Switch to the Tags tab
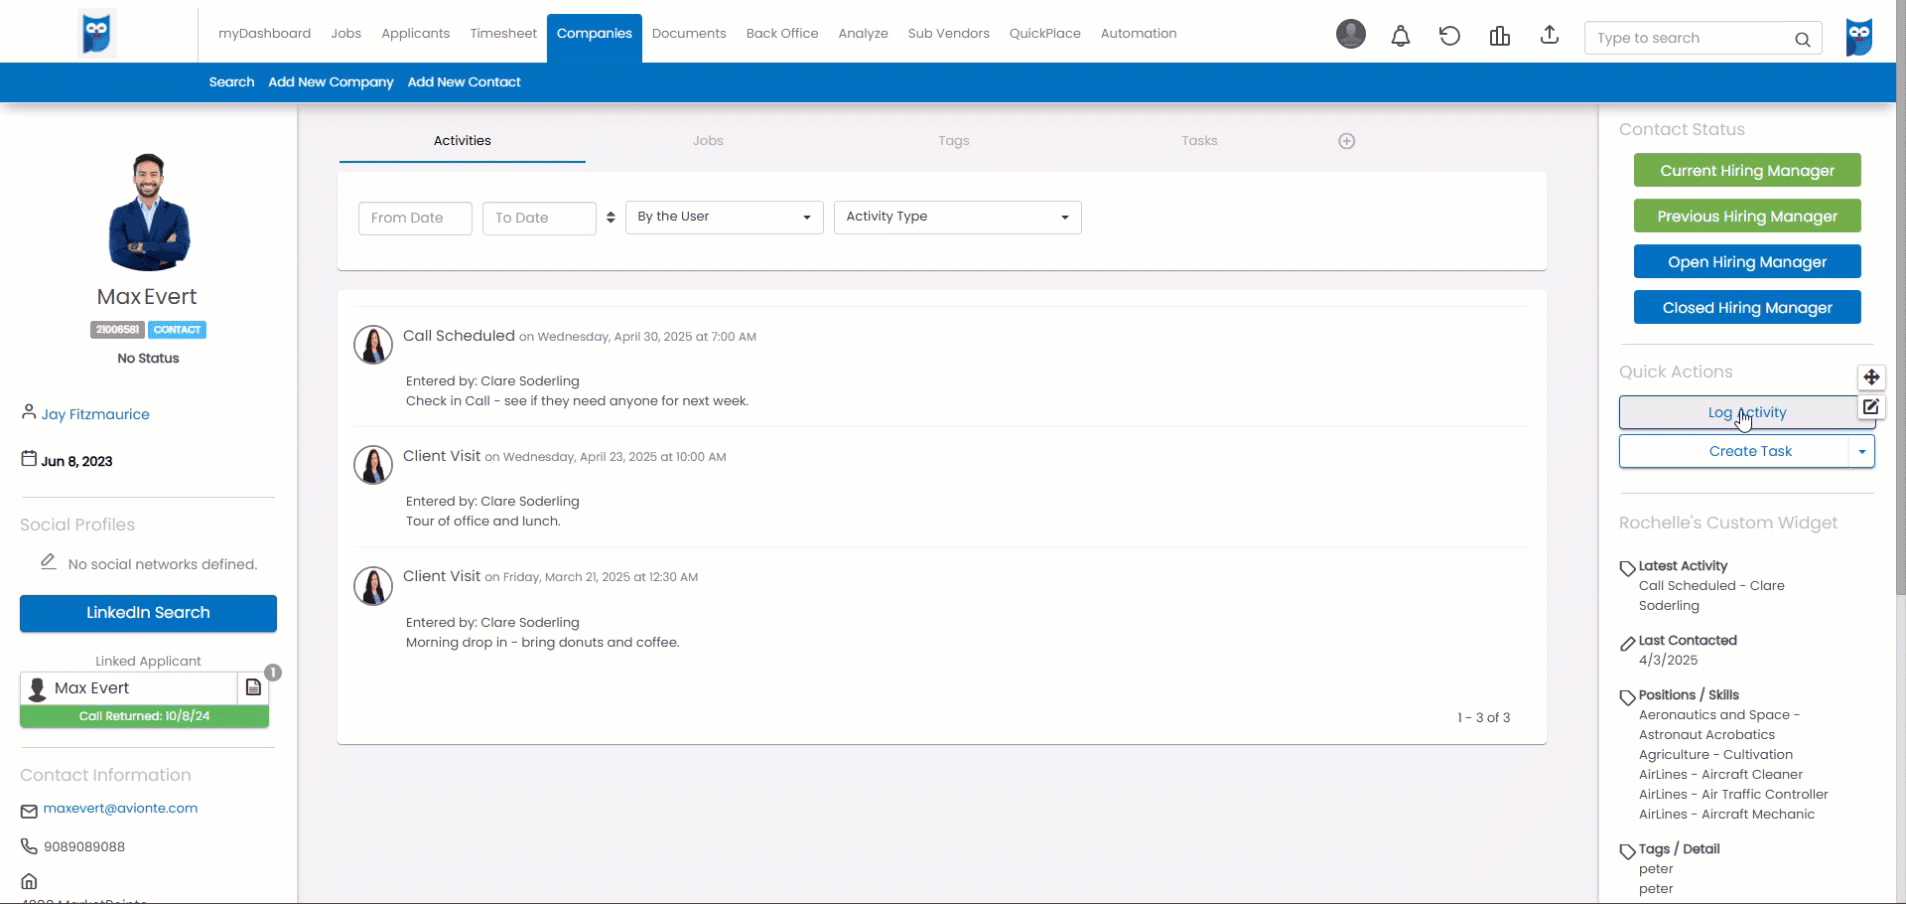This screenshot has width=1906, height=904. [954, 141]
